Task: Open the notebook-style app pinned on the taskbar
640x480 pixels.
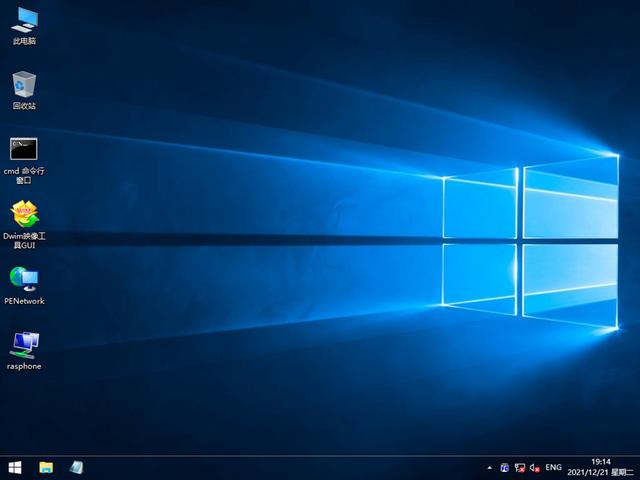Action: [76, 468]
